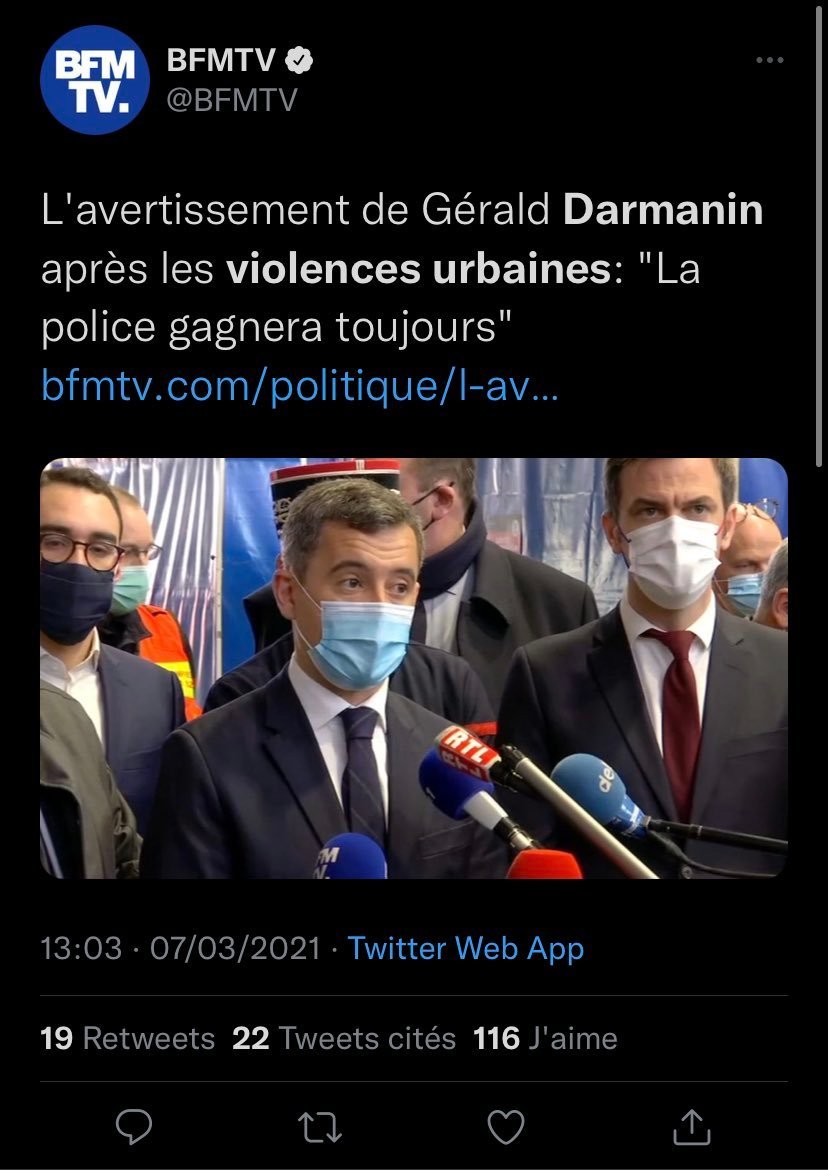Click the verified badge next to BFMTV
This screenshot has width=828, height=1170.
(298, 60)
